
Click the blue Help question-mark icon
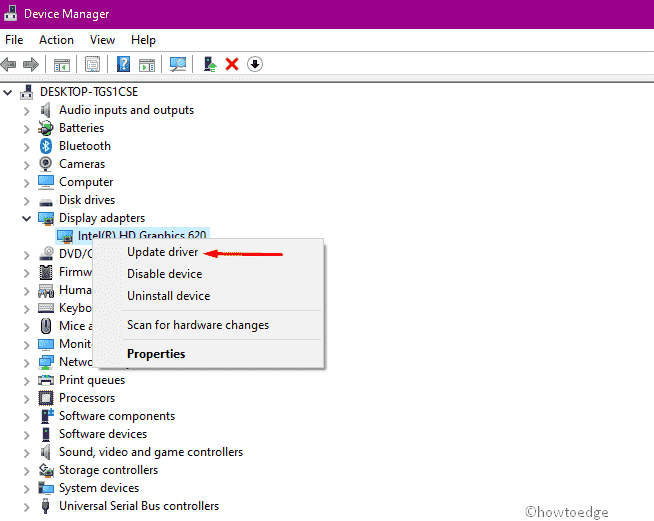[123, 65]
